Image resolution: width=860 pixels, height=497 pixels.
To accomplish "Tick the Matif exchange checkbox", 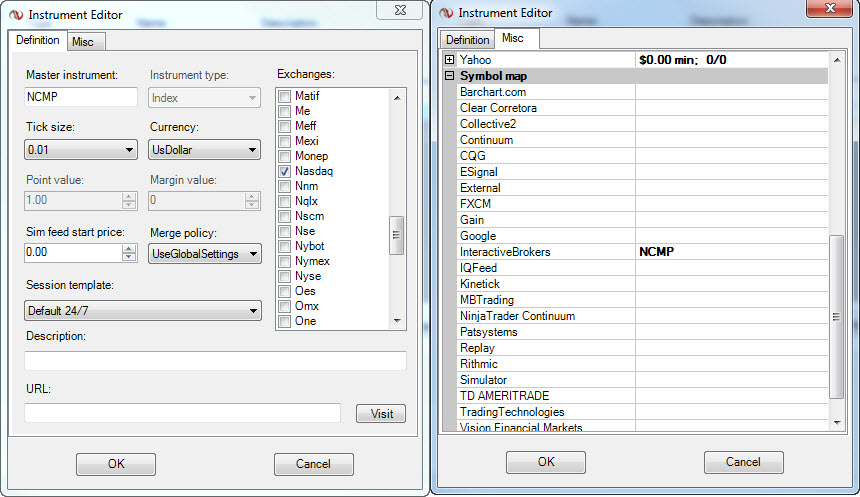I will pyautogui.click(x=284, y=96).
